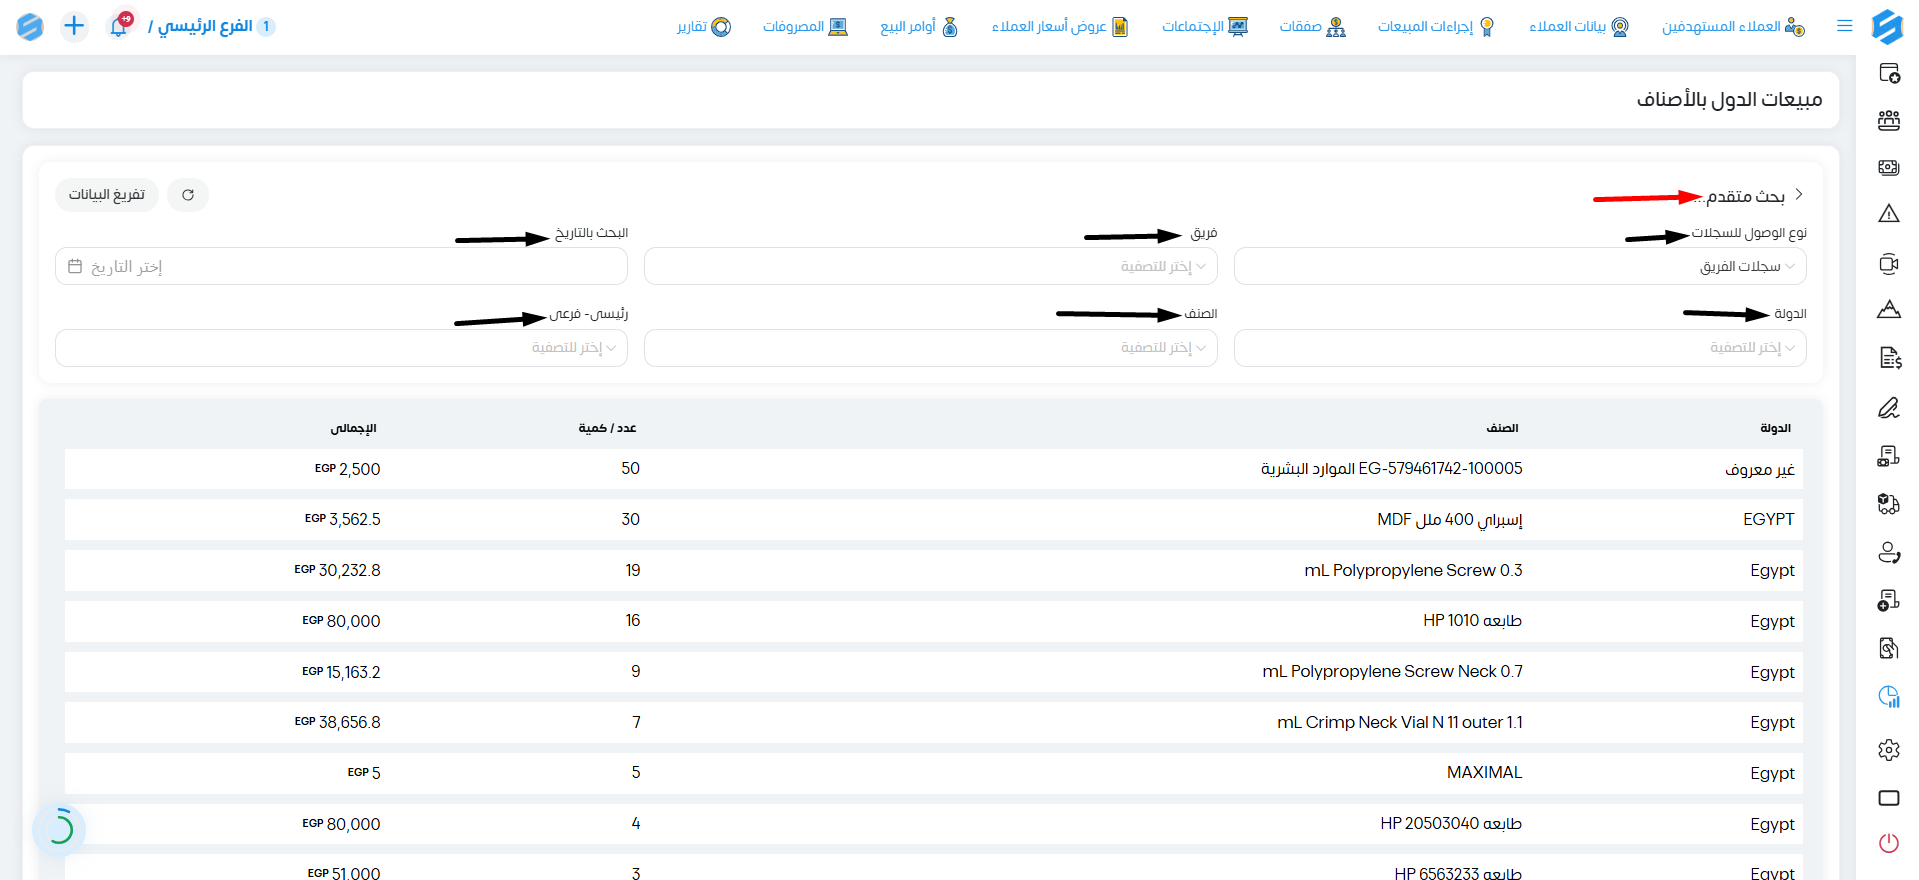This screenshot has width=1919, height=880.
Task: Open the people group sidebar icon
Action: pyautogui.click(x=1889, y=121)
